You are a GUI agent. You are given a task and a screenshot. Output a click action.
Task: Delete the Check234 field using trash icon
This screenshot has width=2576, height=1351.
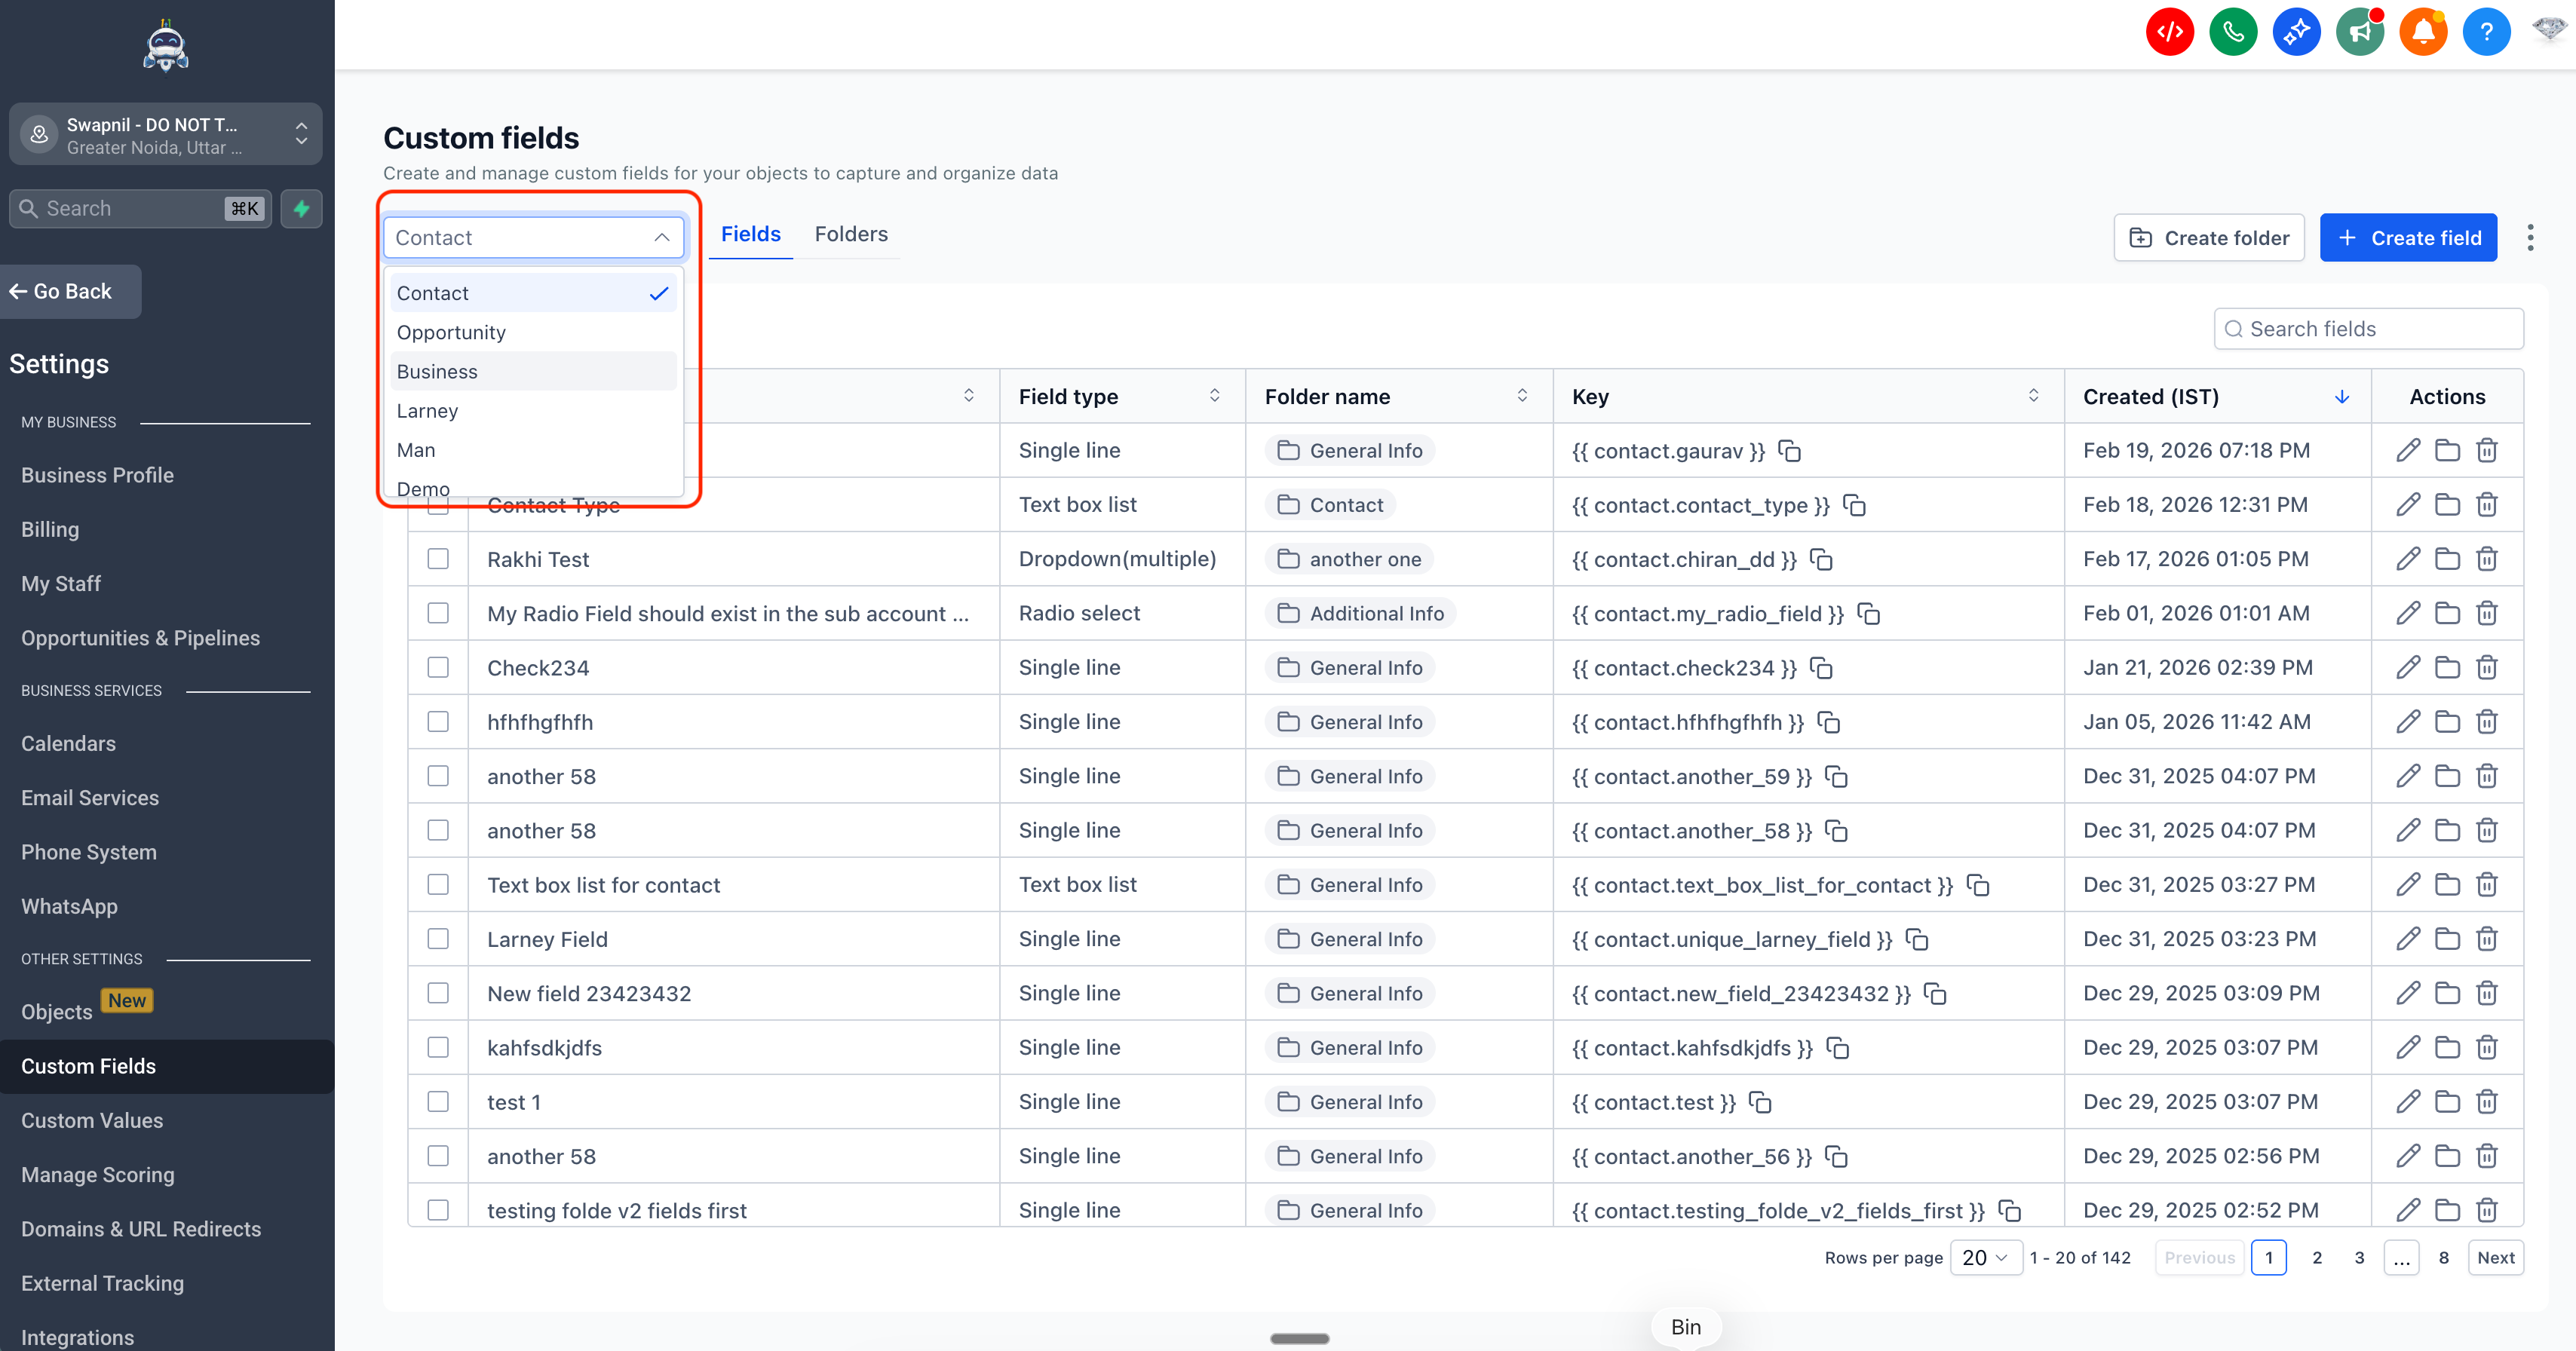(2487, 667)
